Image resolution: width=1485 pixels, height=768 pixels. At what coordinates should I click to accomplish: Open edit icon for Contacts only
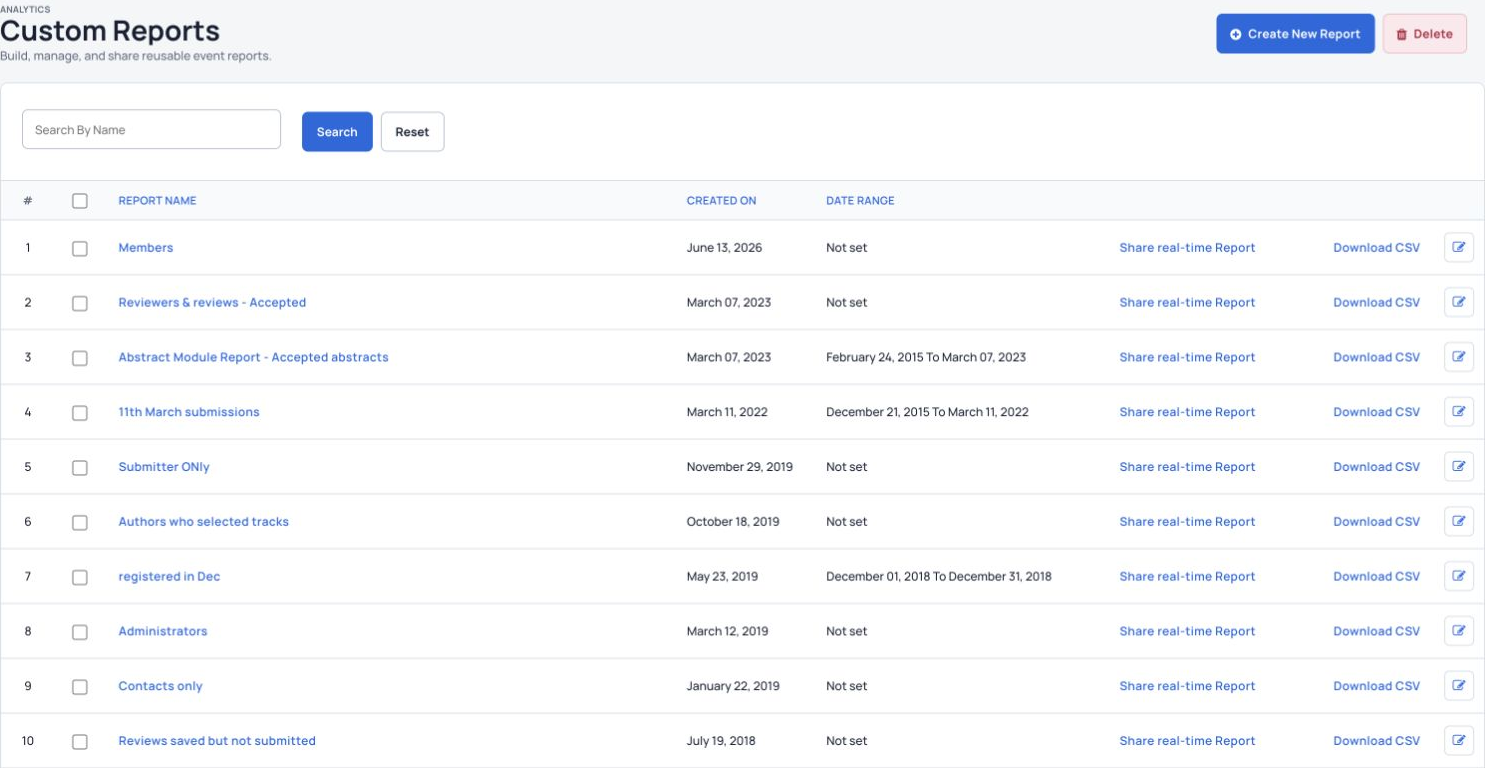1458,686
